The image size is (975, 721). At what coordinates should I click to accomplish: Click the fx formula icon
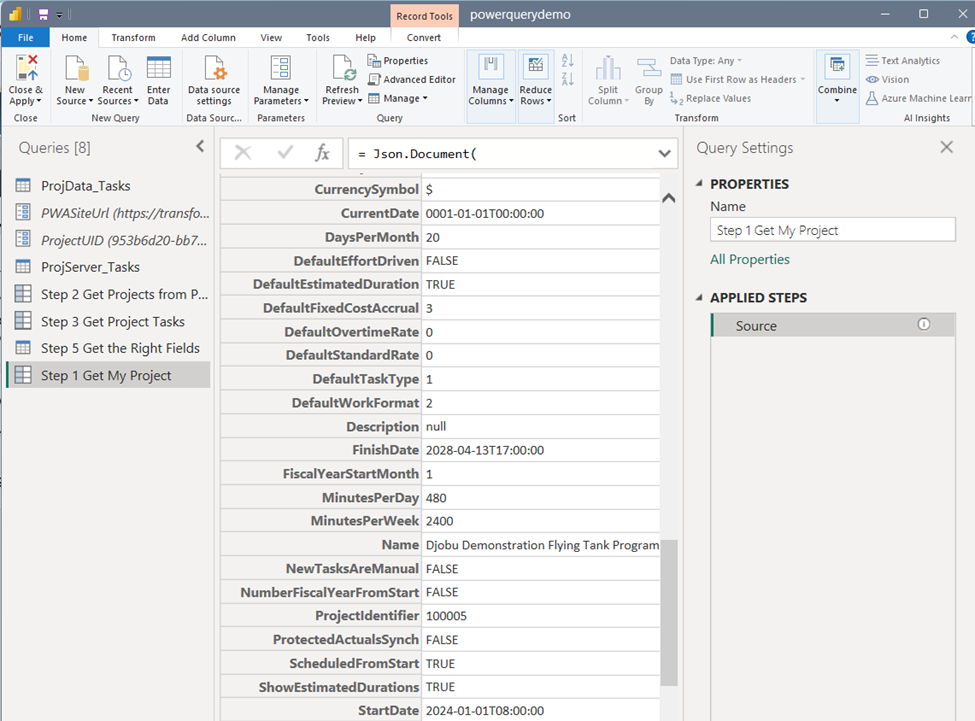click(x=322, y=153)
